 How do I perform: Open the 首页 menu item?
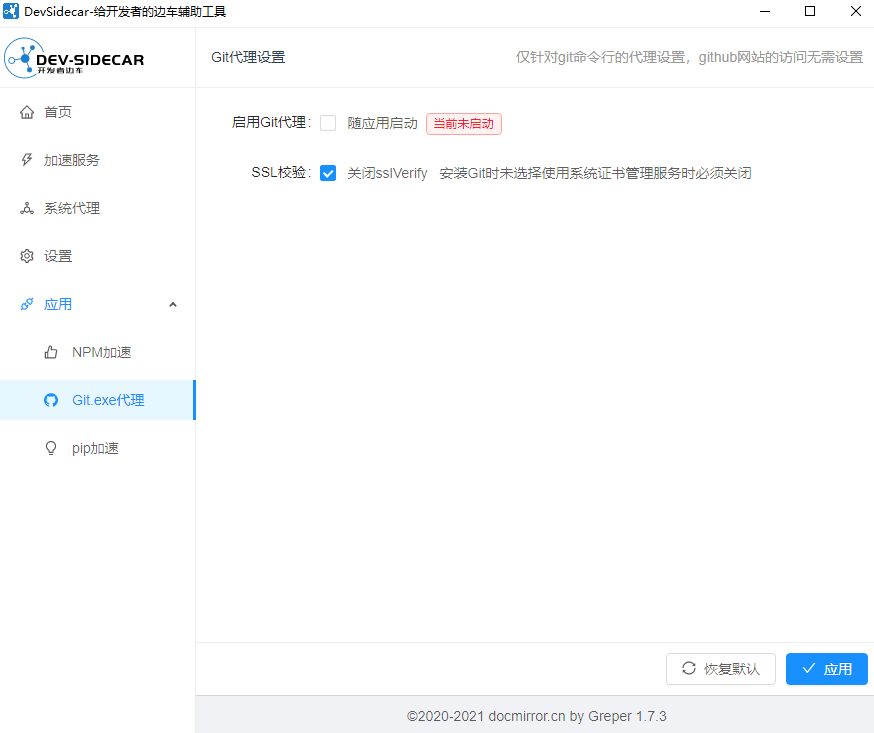(x=98, y=112)
